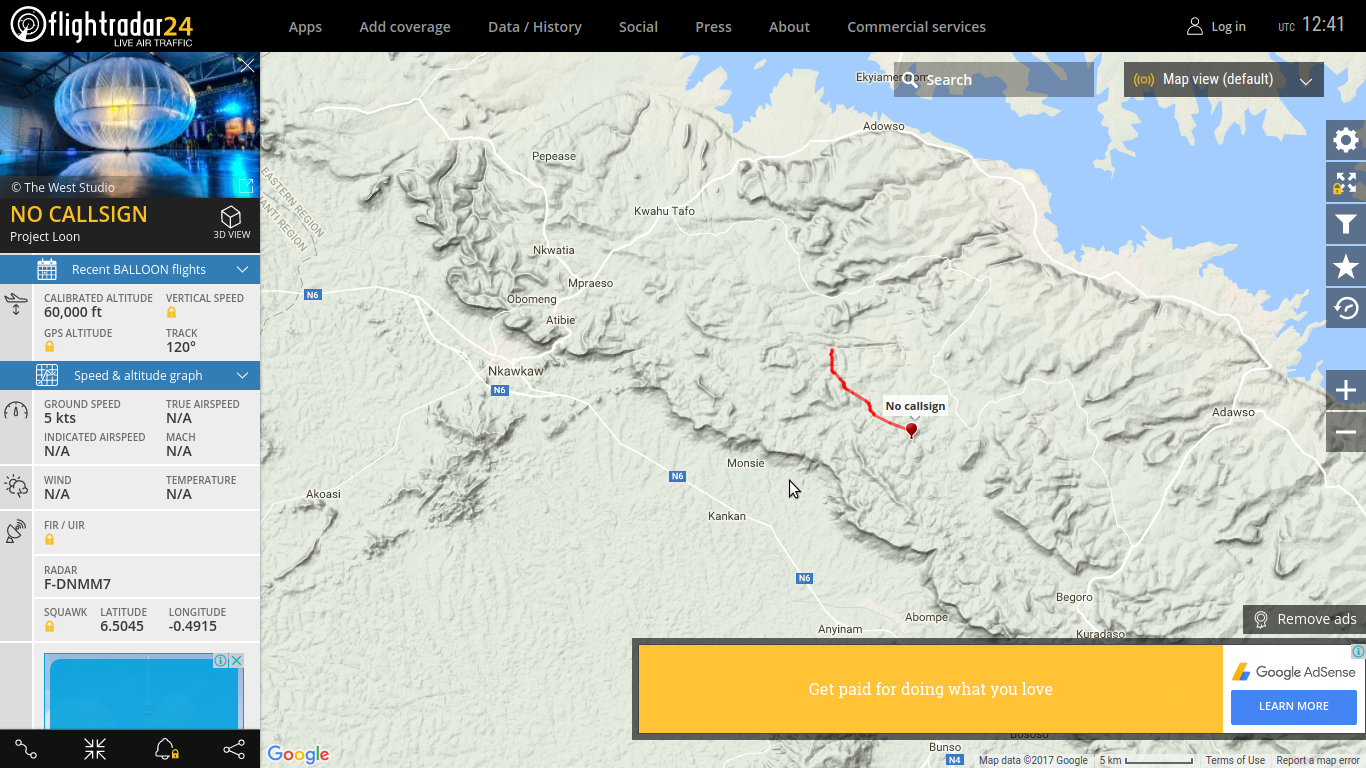
Task: Click the share icon in bottom bar
Action: tap(233, 749)
